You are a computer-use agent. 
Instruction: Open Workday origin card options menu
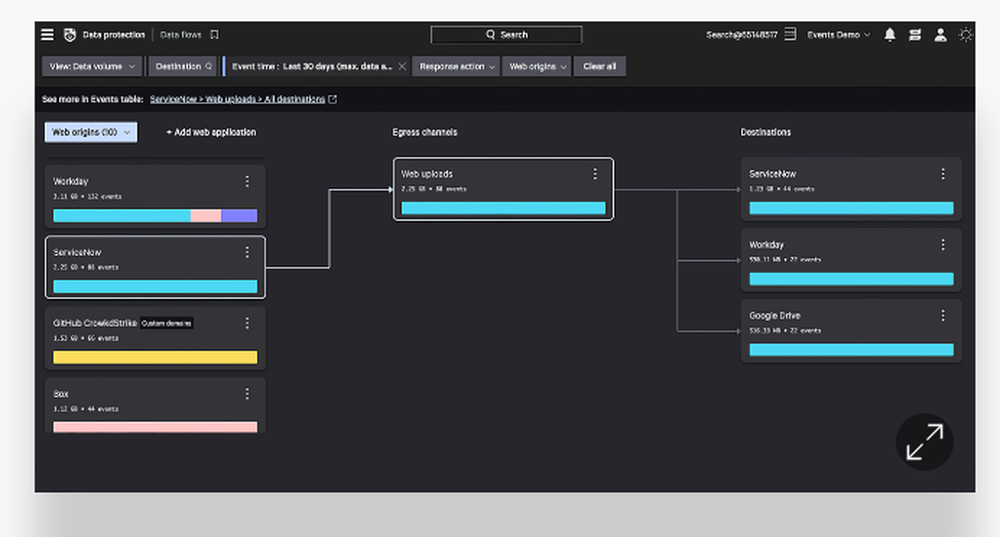click(247, 182)
